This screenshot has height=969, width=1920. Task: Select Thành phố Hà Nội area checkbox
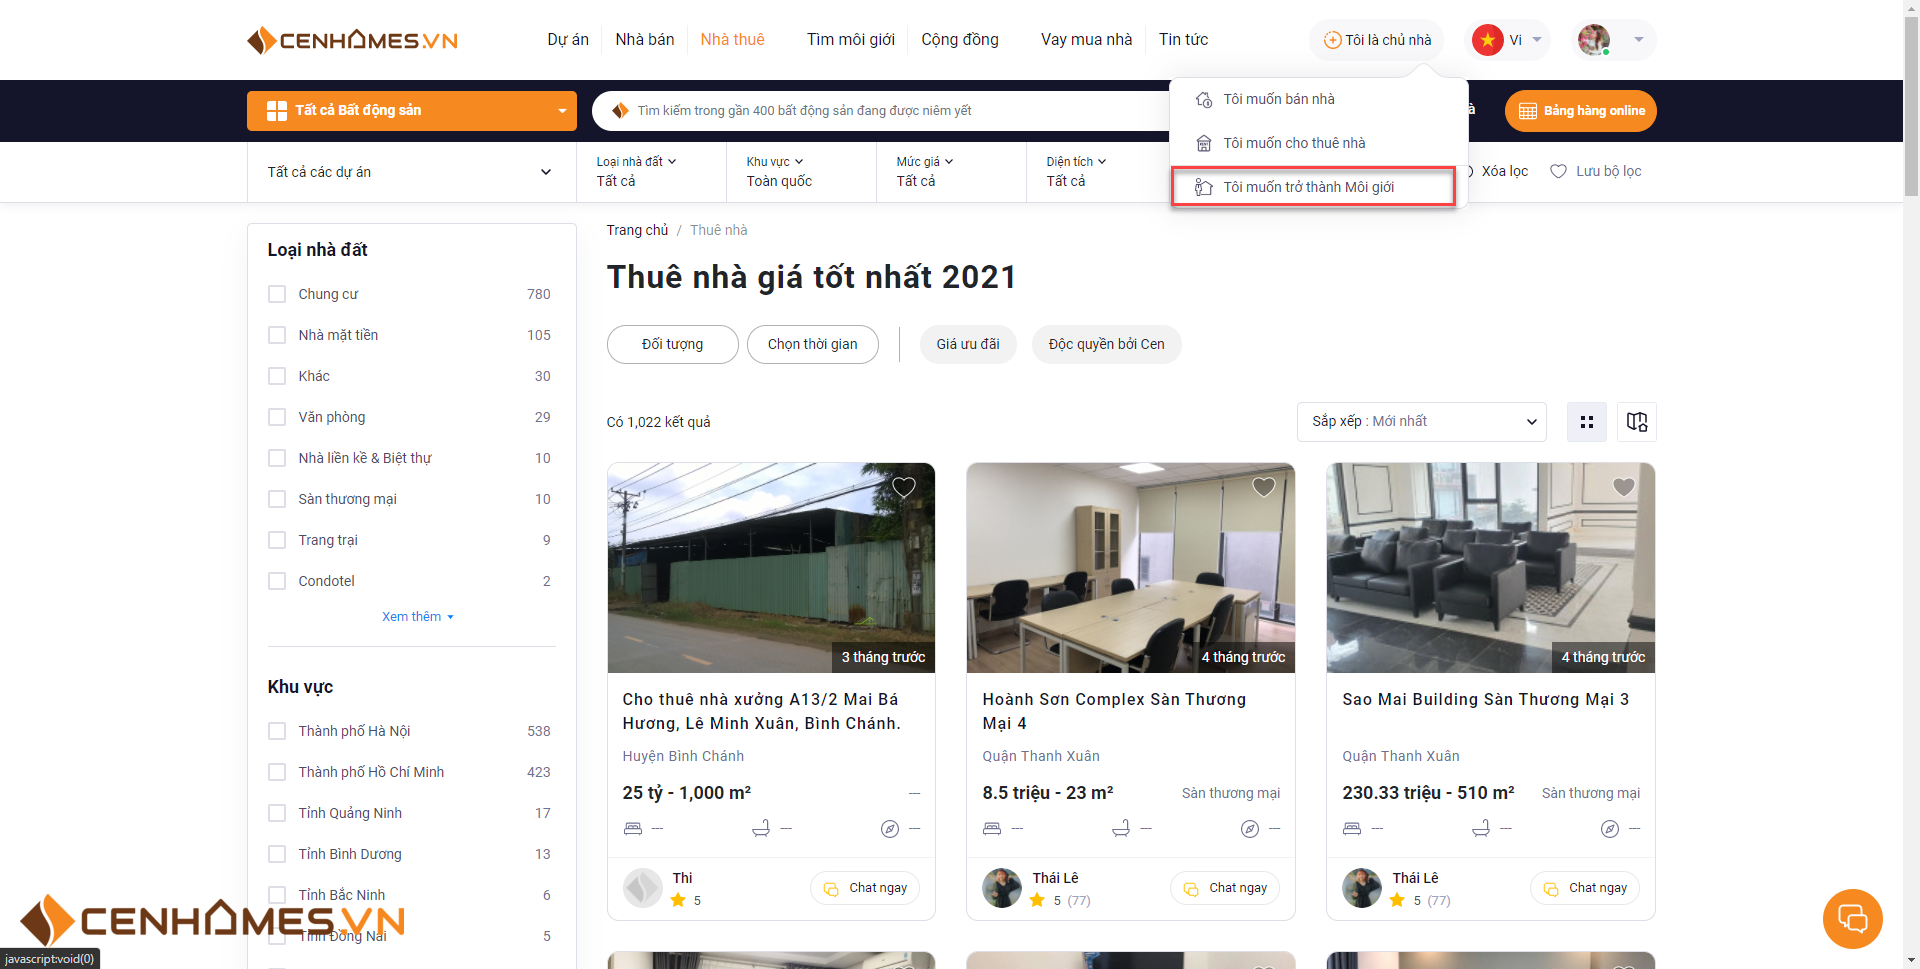click(277, 731)
